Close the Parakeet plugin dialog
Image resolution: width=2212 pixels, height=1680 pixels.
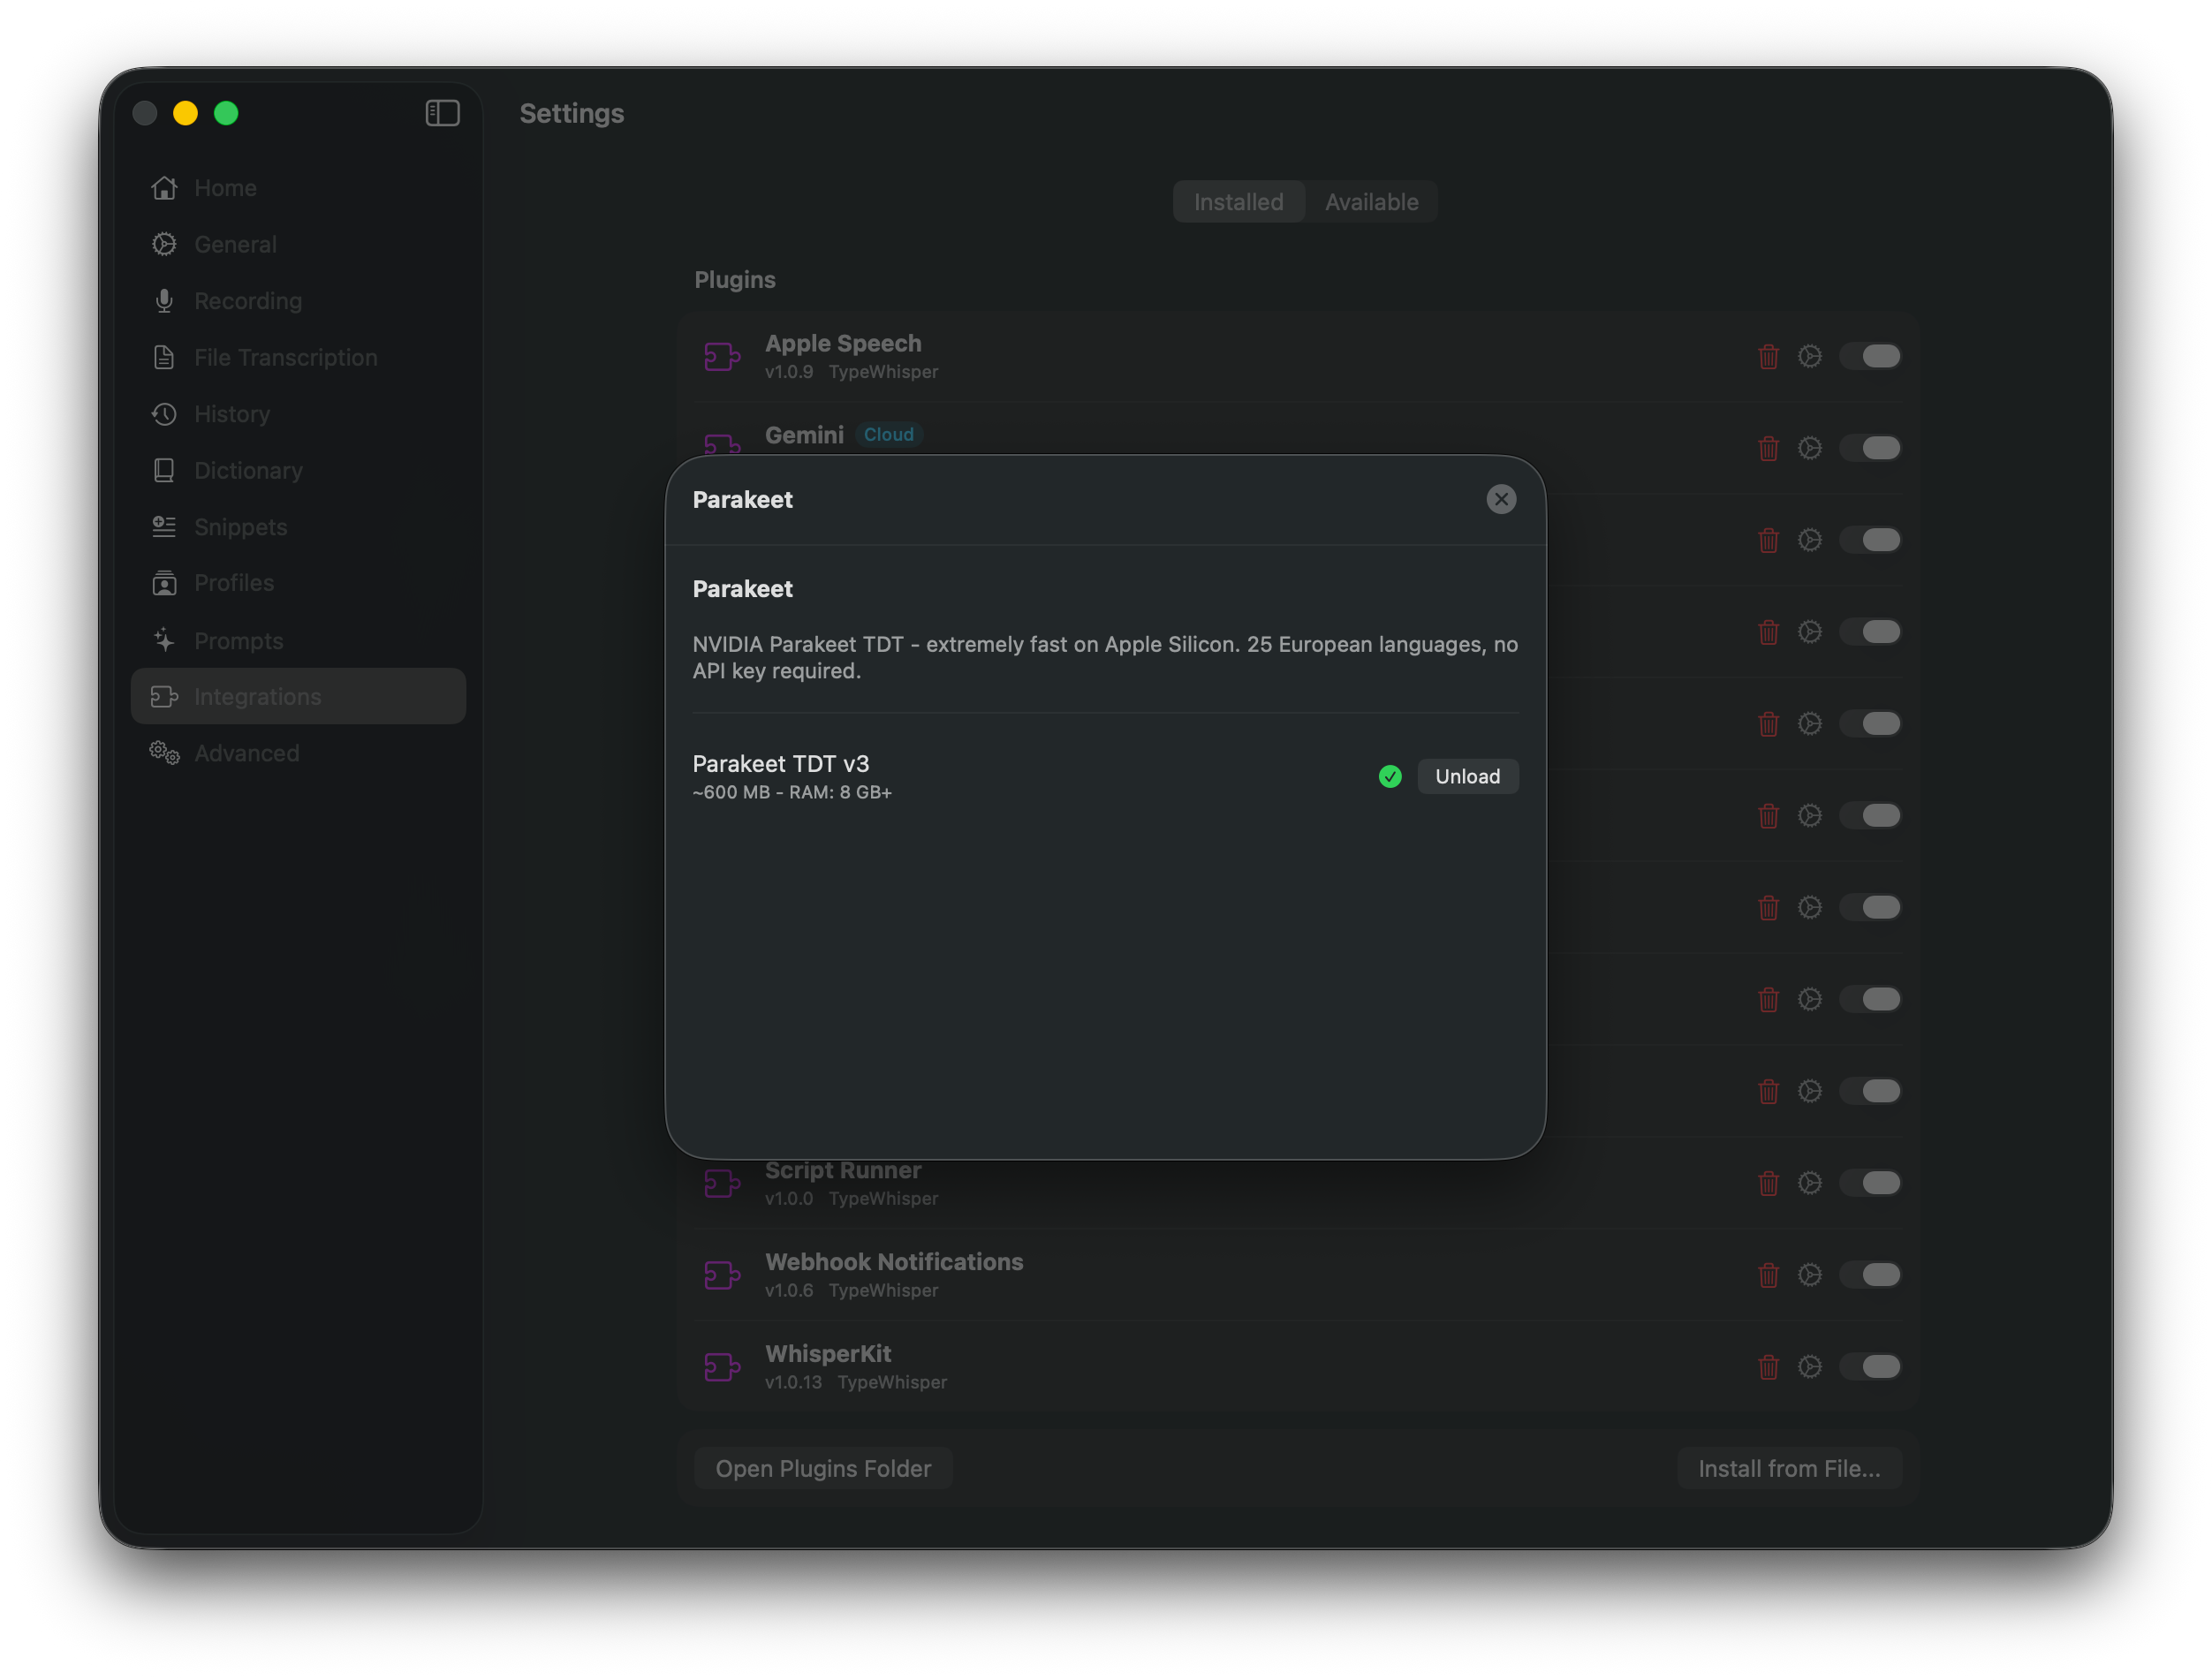[1501, 499]
